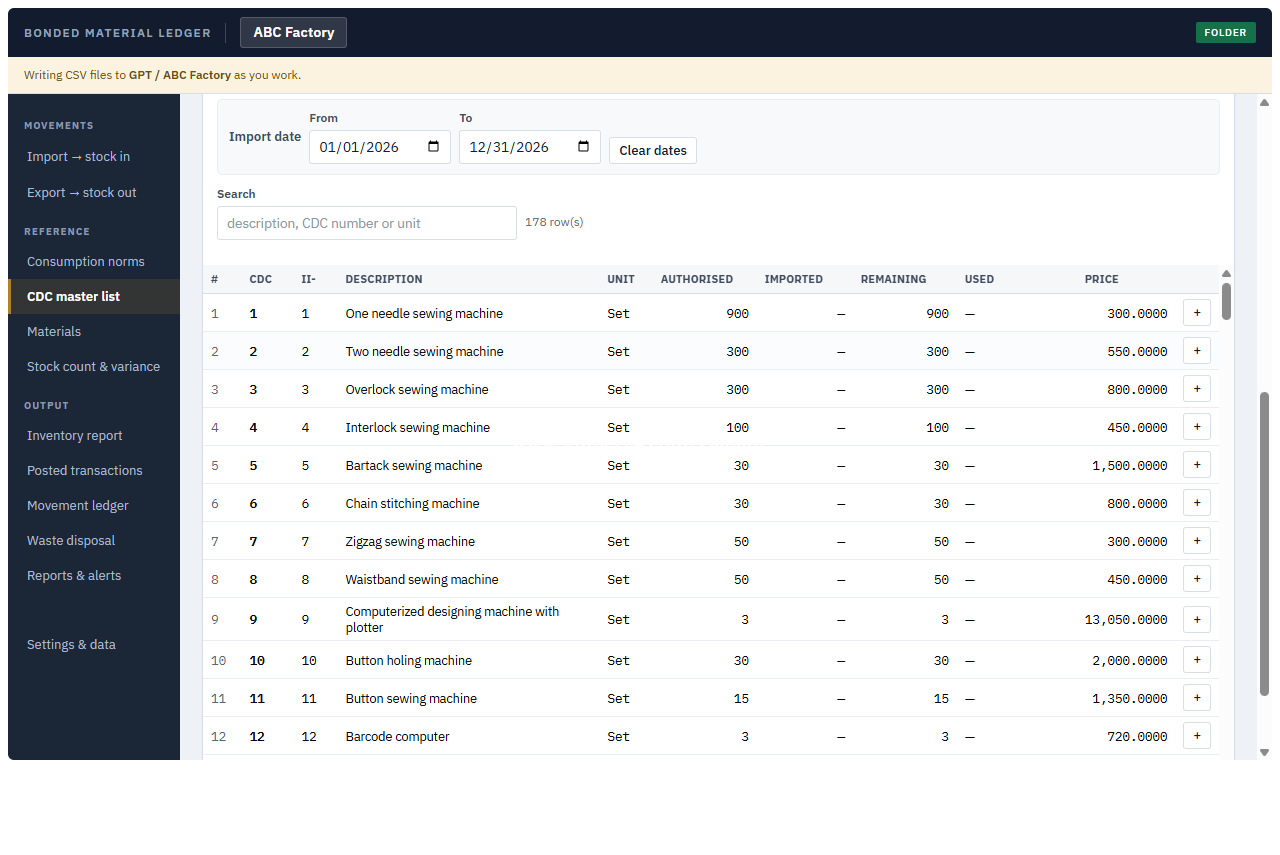Open the From date calendar picker icon
Image resolution: width=1280 pixels, height=855 pixels.
tap(433, 147)
